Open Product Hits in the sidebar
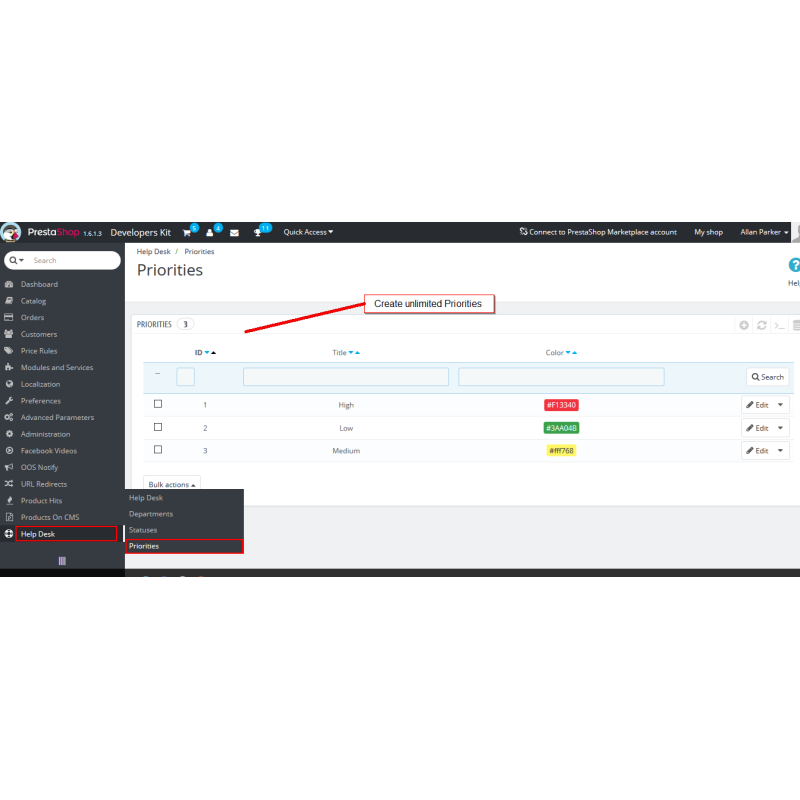 coord(41,501)
